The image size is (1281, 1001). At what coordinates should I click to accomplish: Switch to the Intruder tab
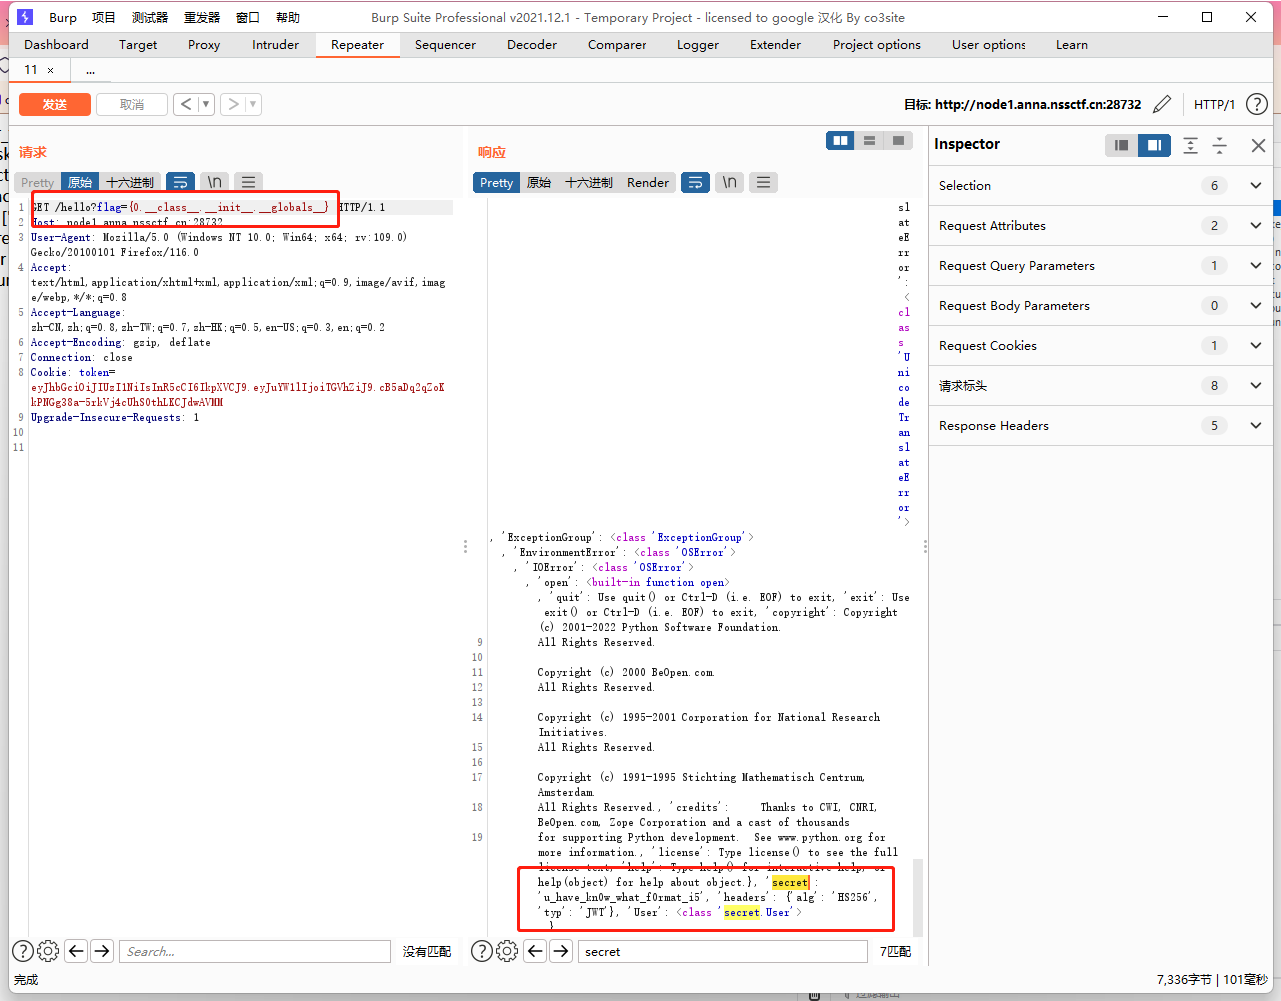(275, 45)
